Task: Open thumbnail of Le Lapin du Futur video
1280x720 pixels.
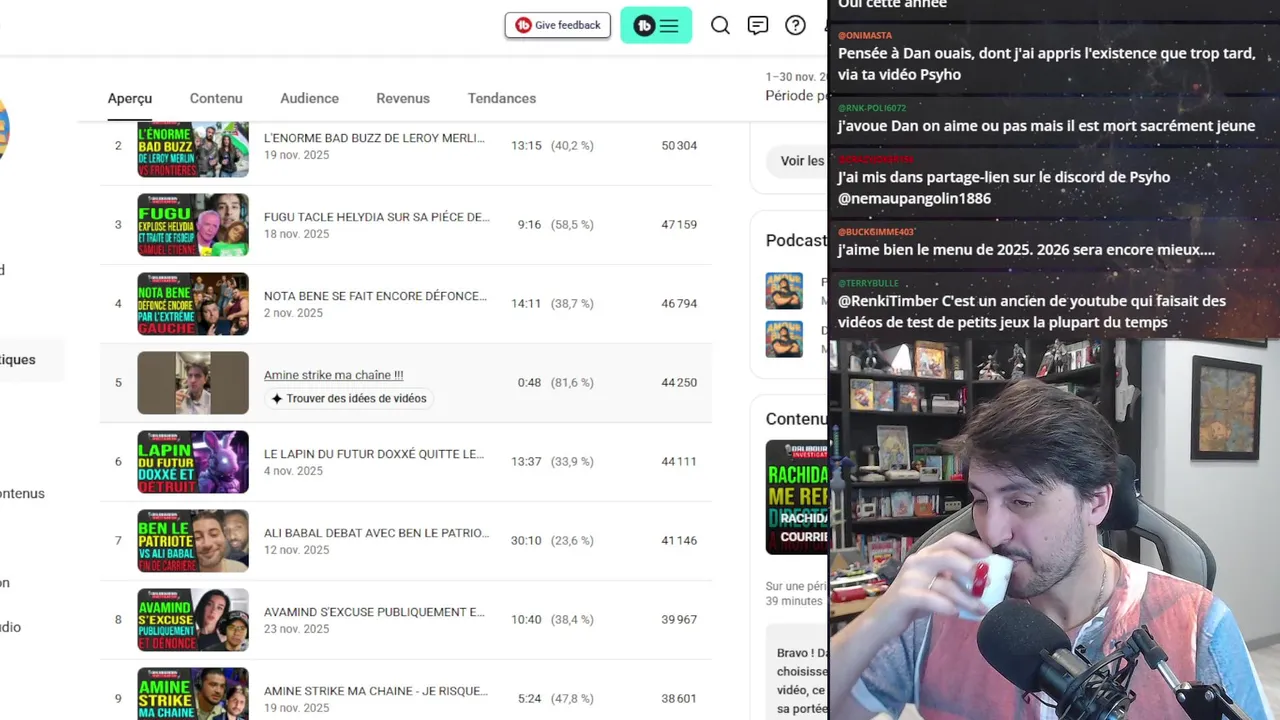Action: click(x=193, y=462)
